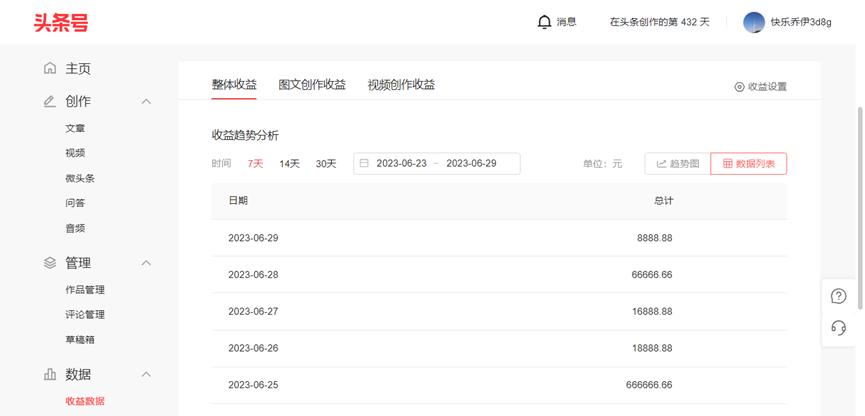Switch to the 图文创作收益 tab
The image size is (865, 416).
pos(312,84)
